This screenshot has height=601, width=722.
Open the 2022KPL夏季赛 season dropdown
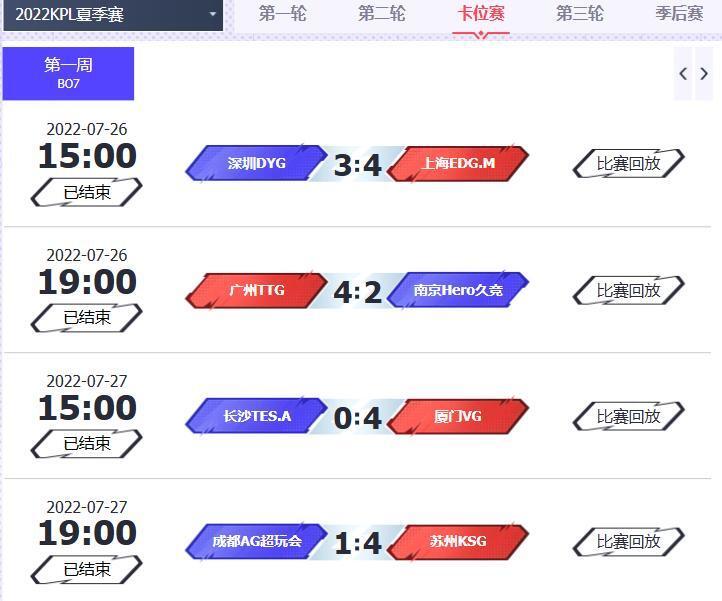tap(113, 15)
